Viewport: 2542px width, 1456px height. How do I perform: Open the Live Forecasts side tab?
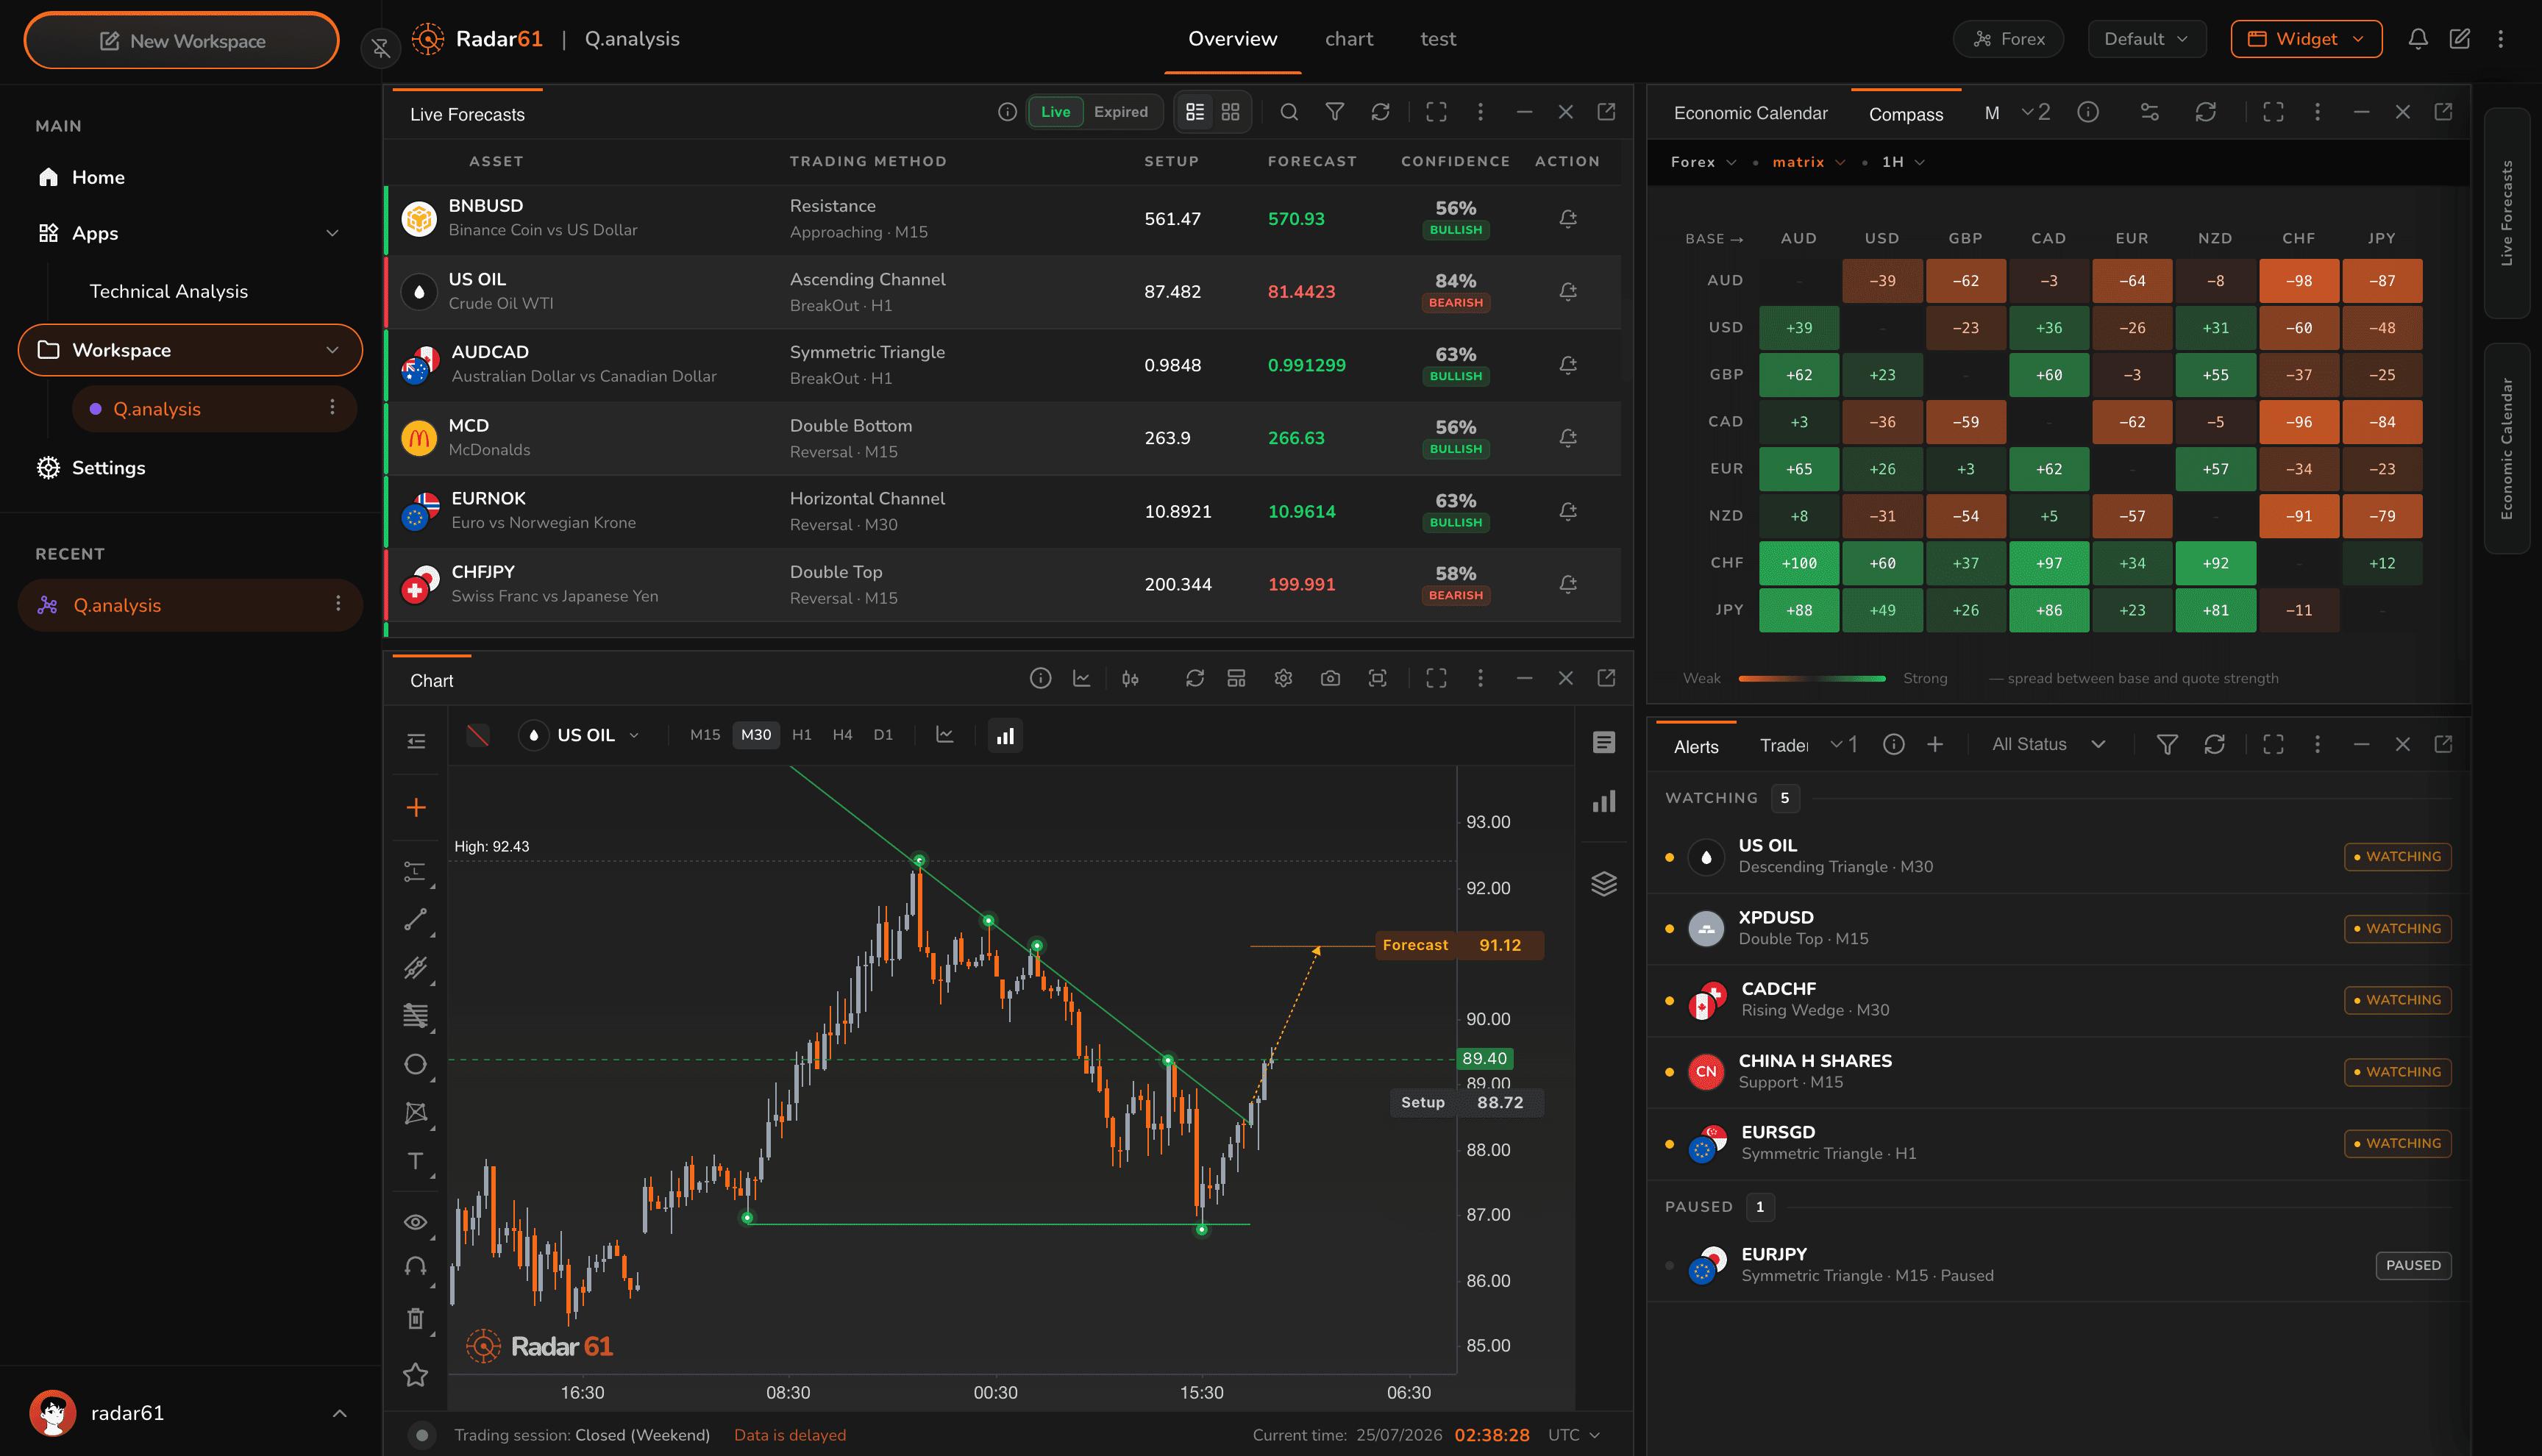click(2507, 213)
